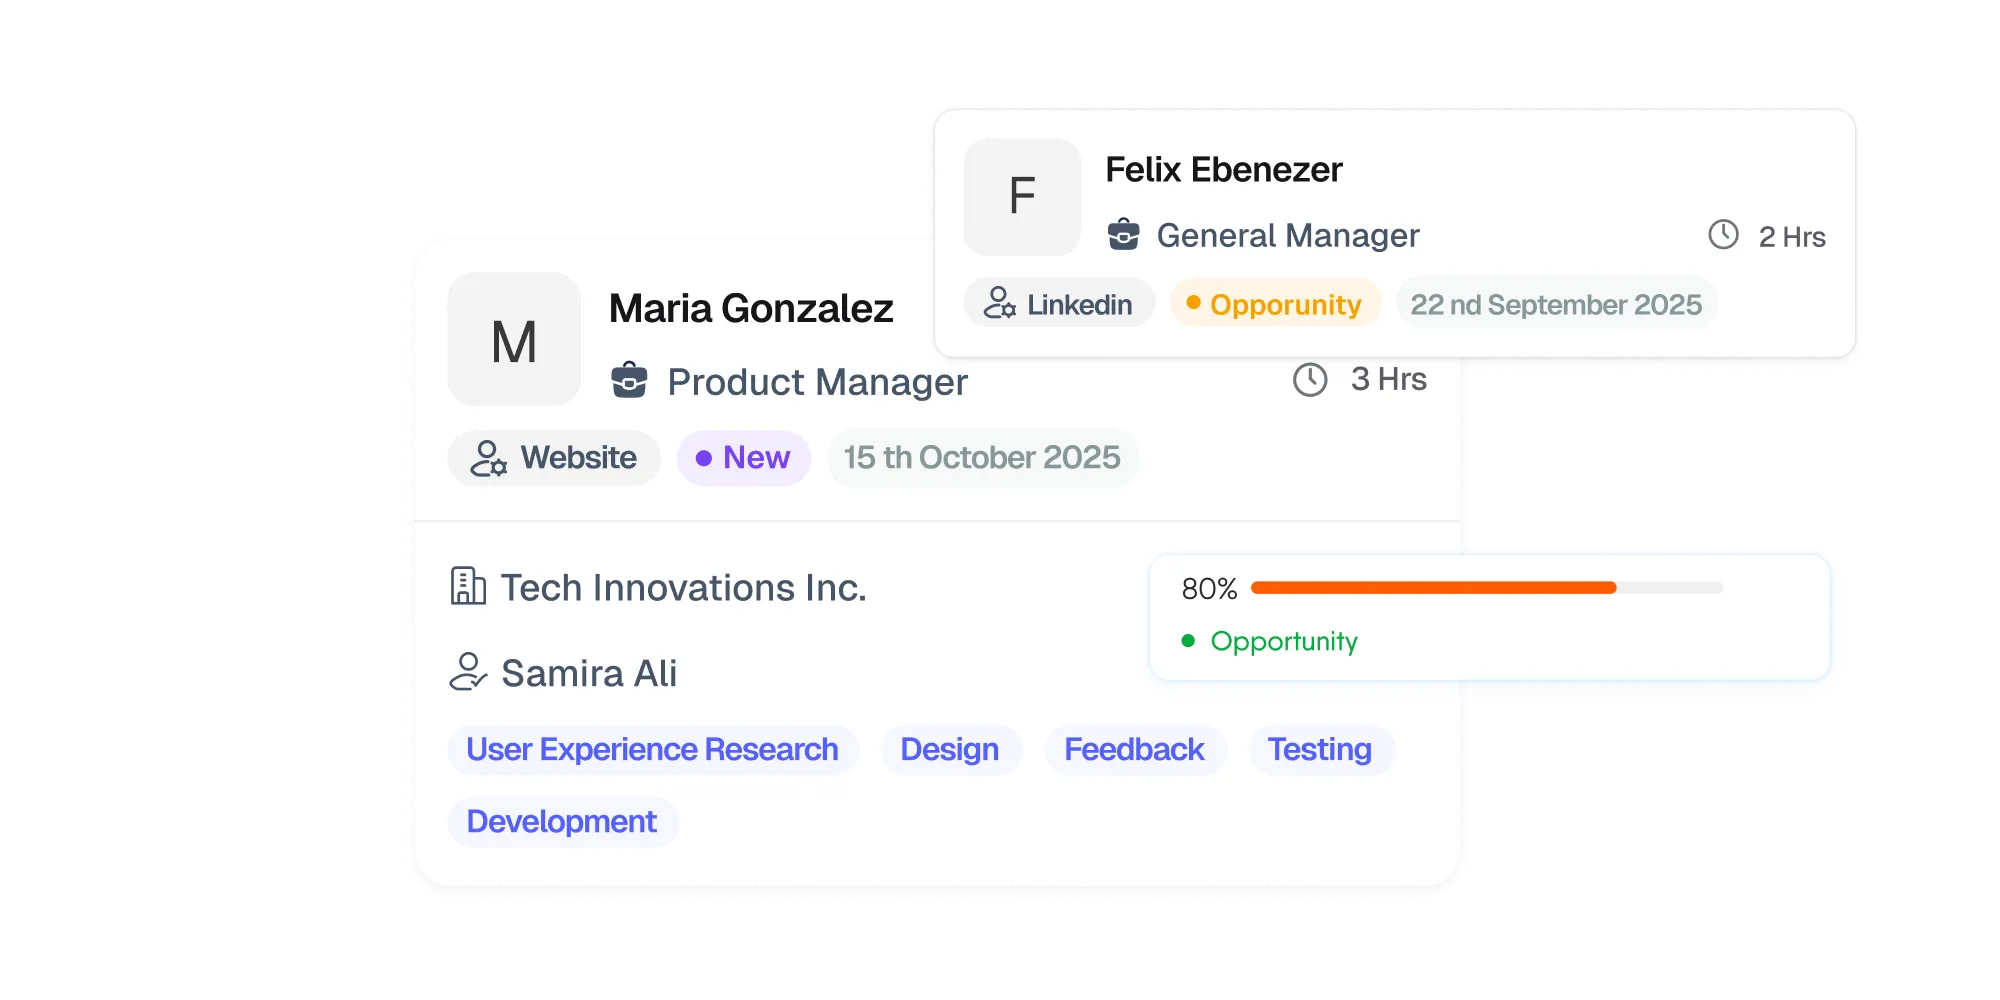This screenshot has height=1000, width=2000.
Task: Select the orange Opporunity status badge
Action: (1275, 304)
